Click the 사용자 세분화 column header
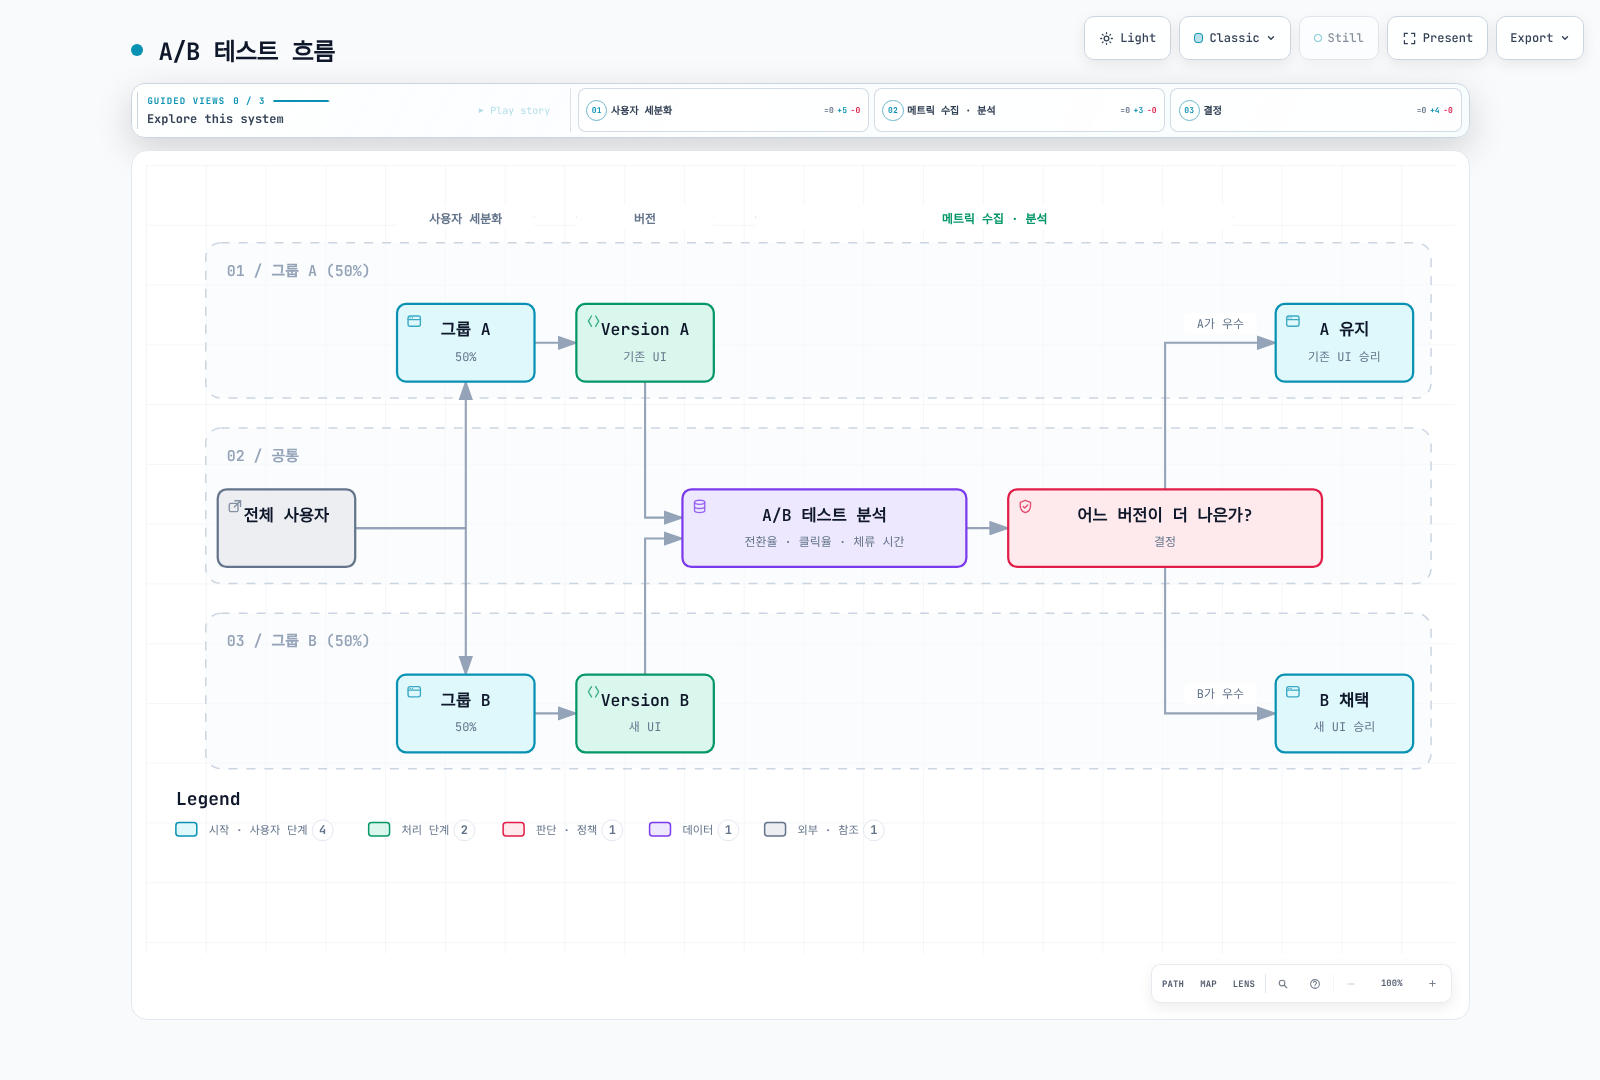Screen dimensions: 1600x1080 [466, 219]
